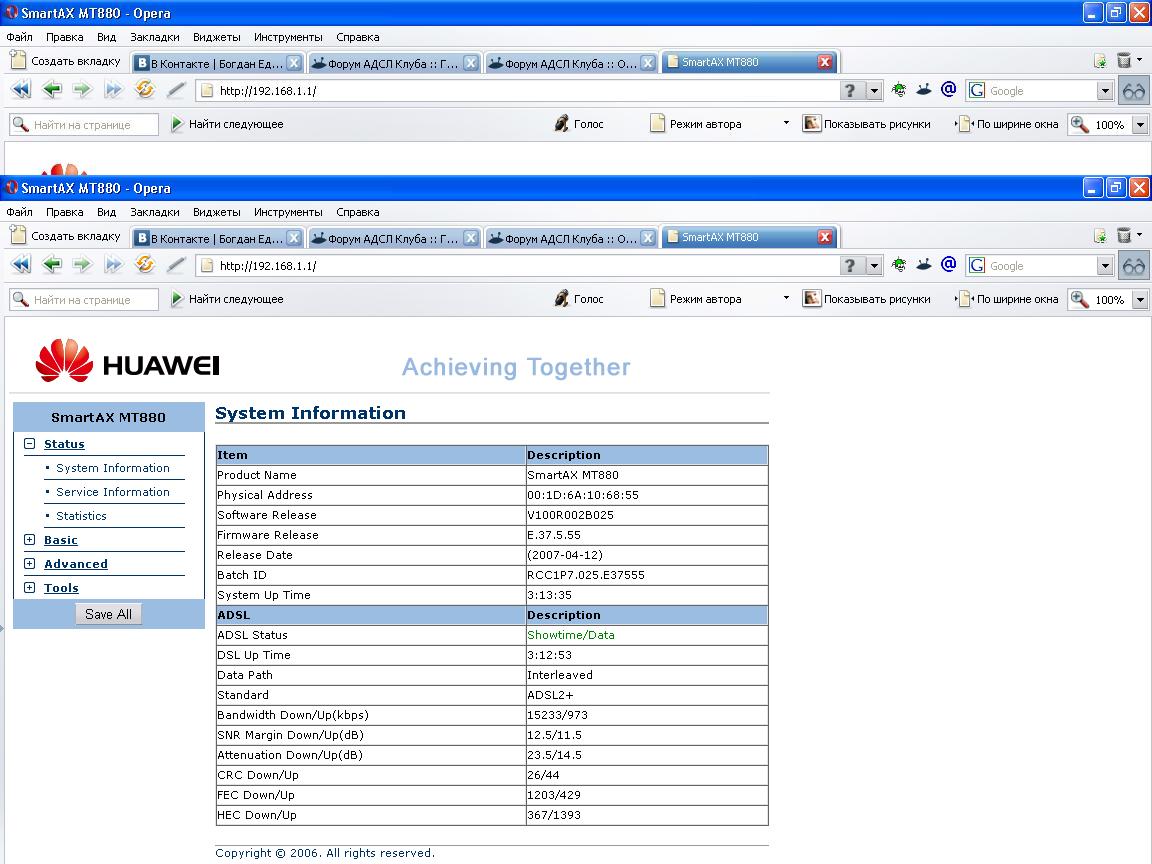The width and height of the screenshot is (1152, 864).
Task: Toggle Author mode (Режим автора) in front window
Action: coord(696,299)
